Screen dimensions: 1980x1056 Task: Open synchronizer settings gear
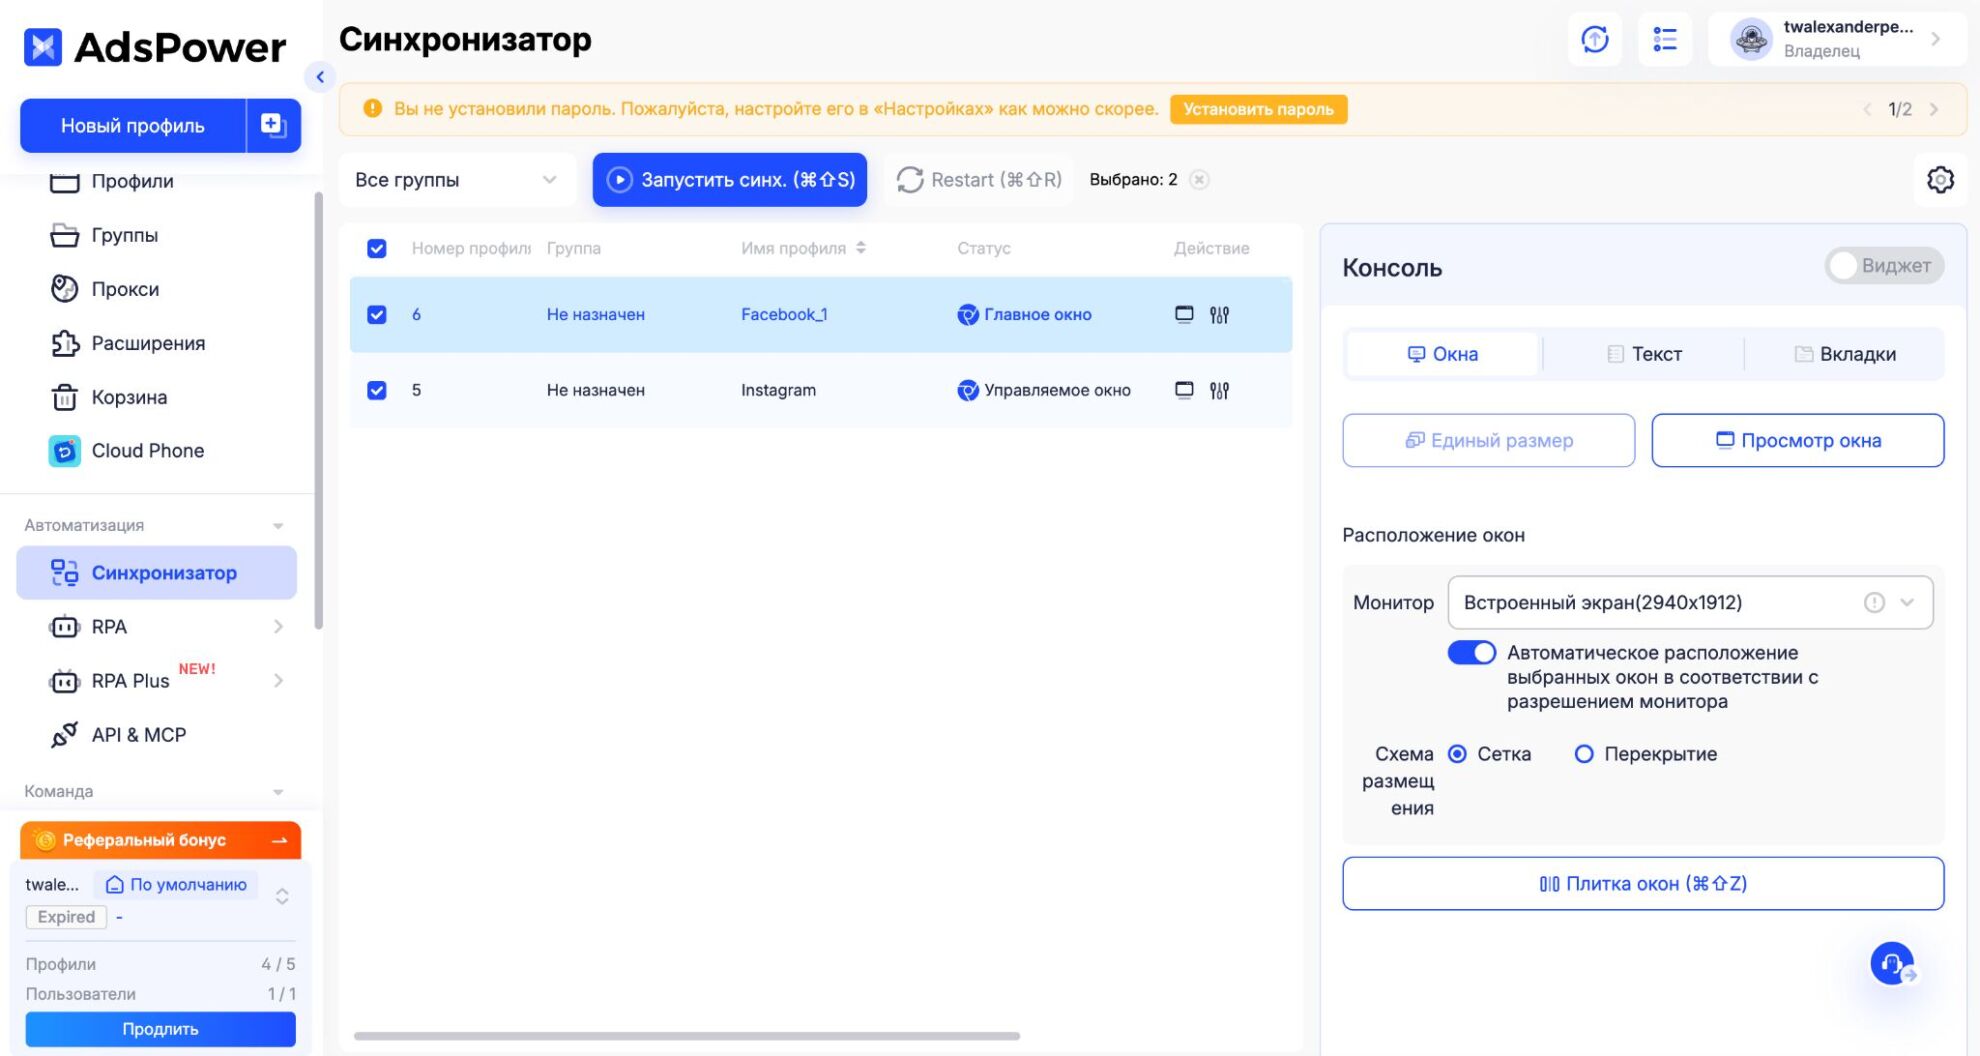pos(1941,180)
